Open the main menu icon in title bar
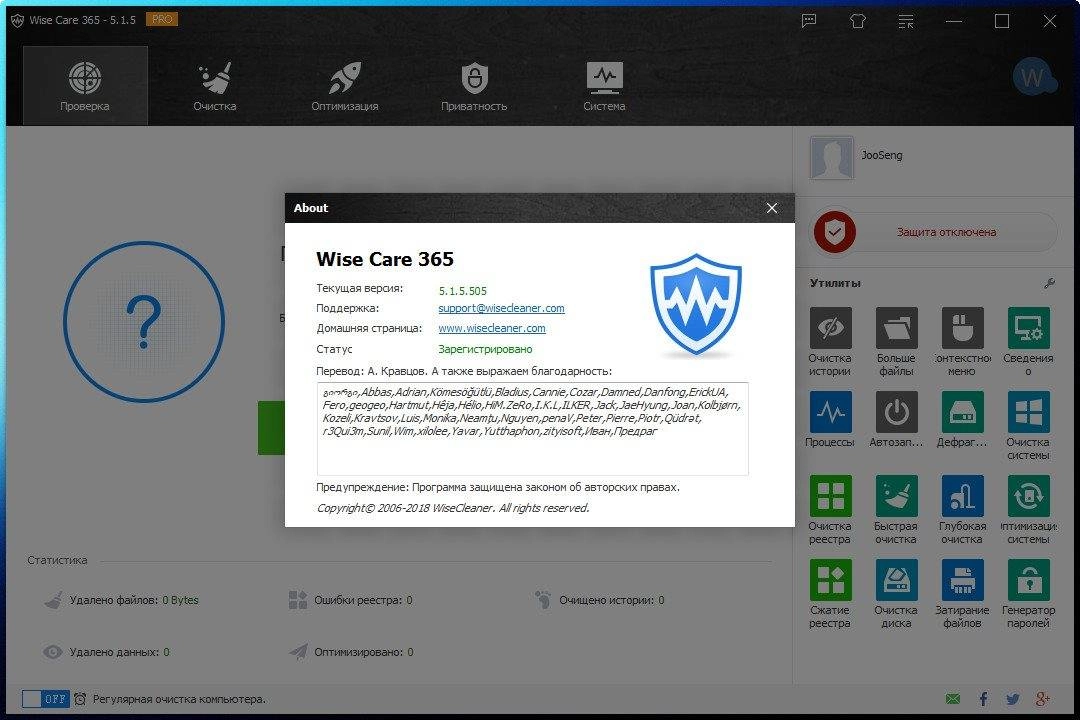The width and height of the screenshot is (1080, 720). (906, 21)
